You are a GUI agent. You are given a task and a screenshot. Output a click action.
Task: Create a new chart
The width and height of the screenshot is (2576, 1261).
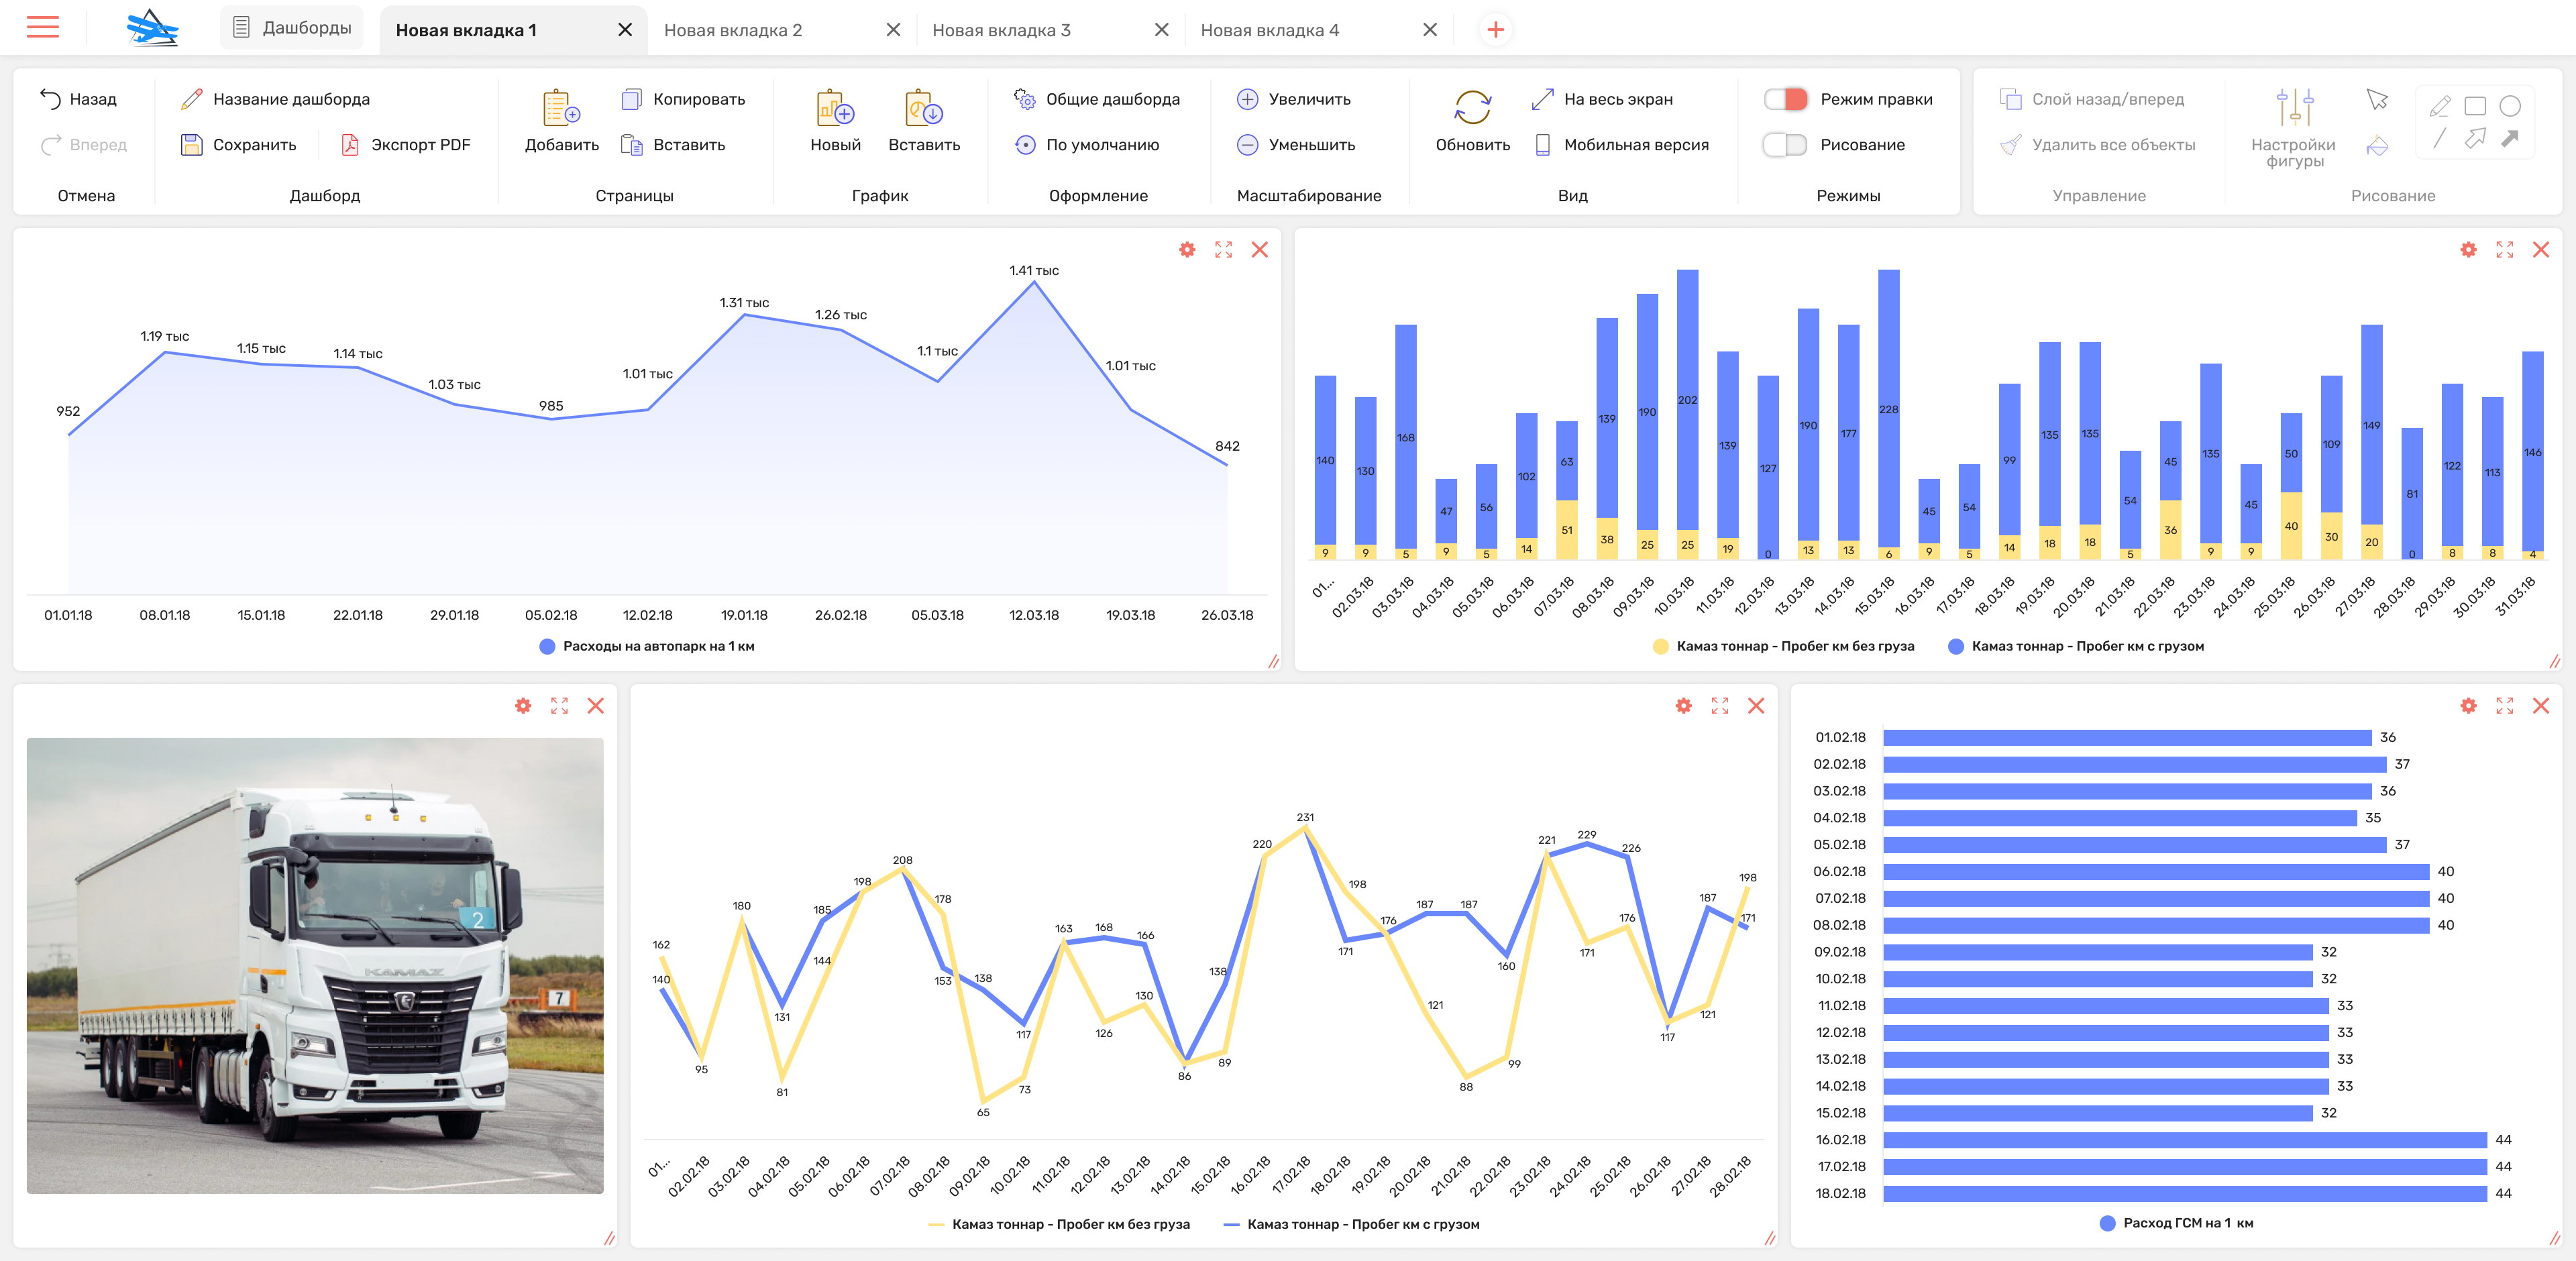[x=835, y=109]
